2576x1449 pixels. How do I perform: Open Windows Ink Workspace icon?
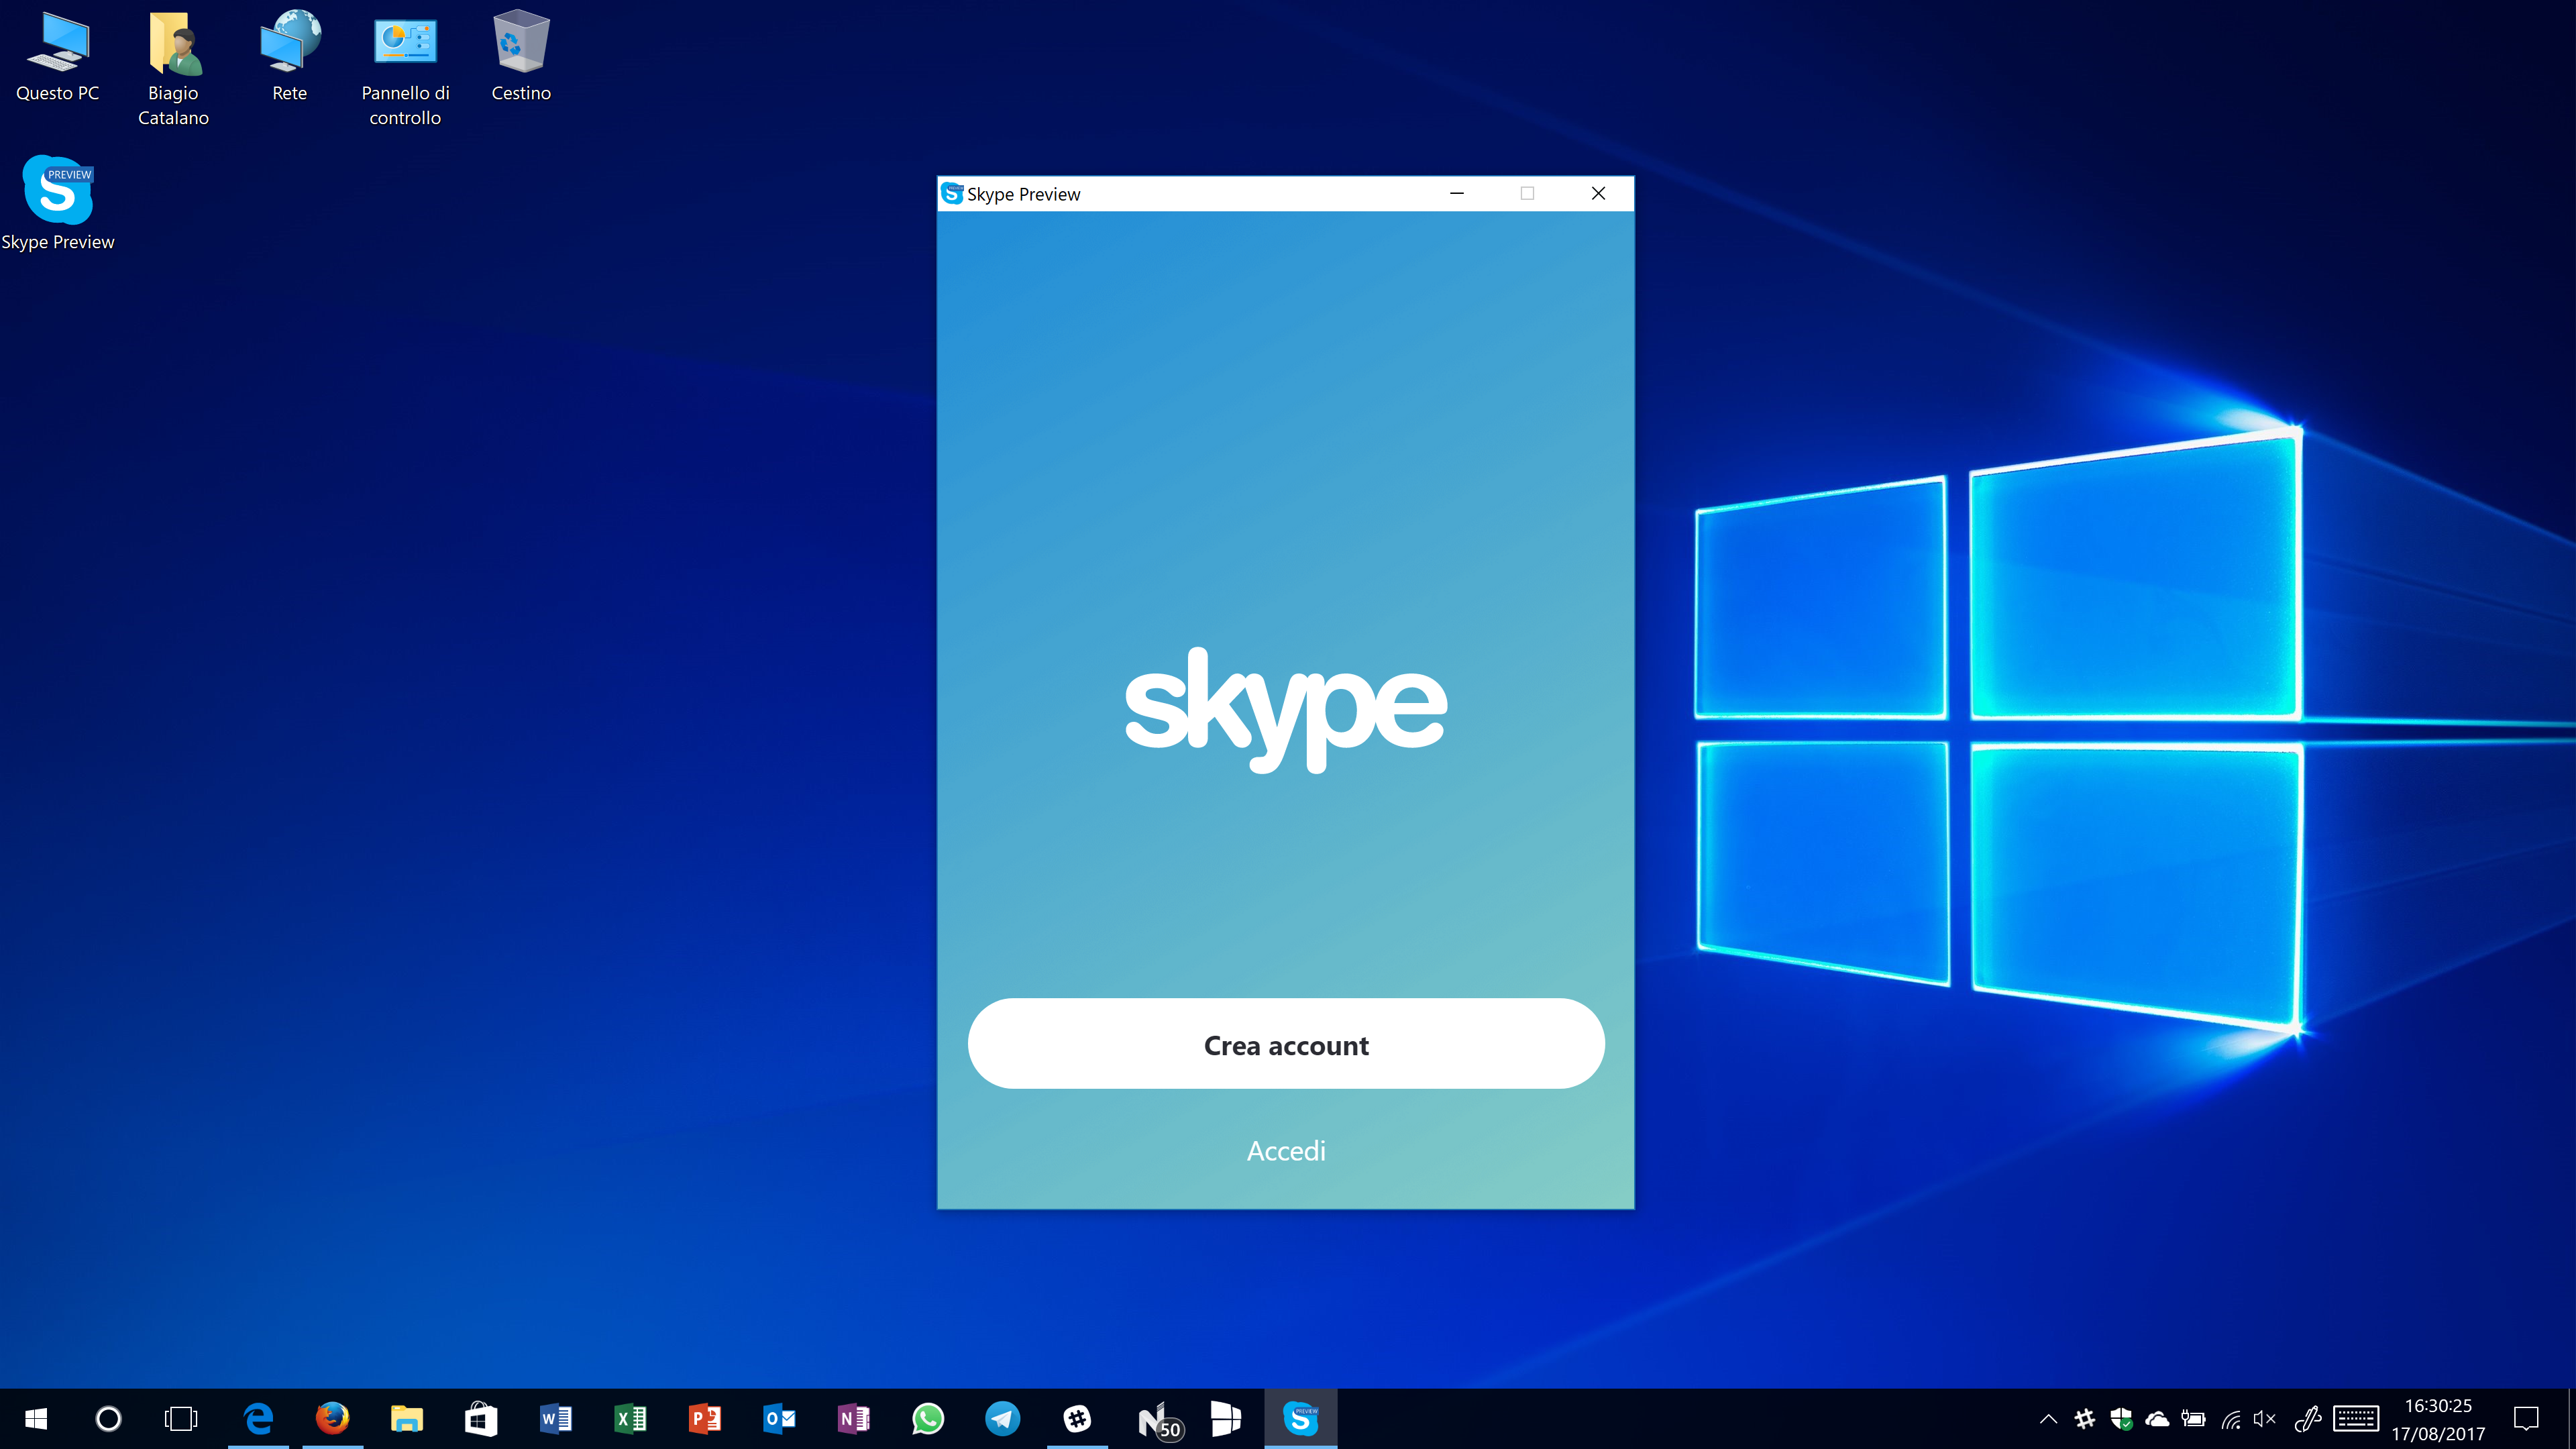[x=2307, y=1418]
